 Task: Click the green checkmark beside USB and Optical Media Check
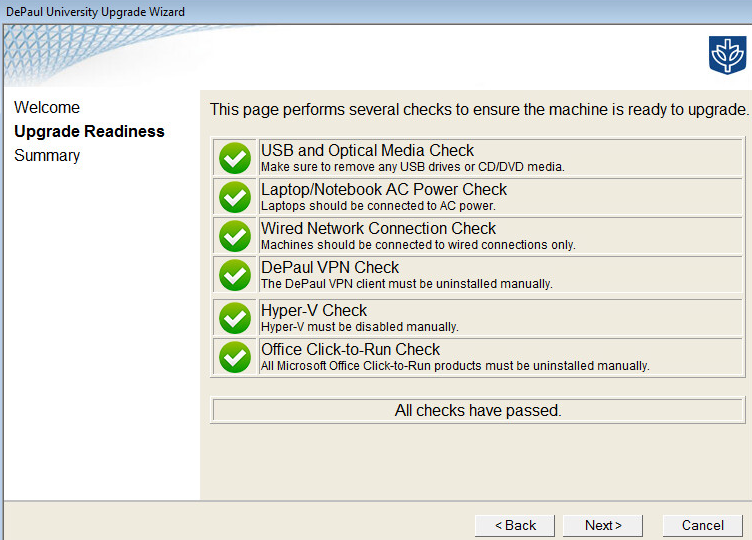pyautogui.click(x=235, y=158)
